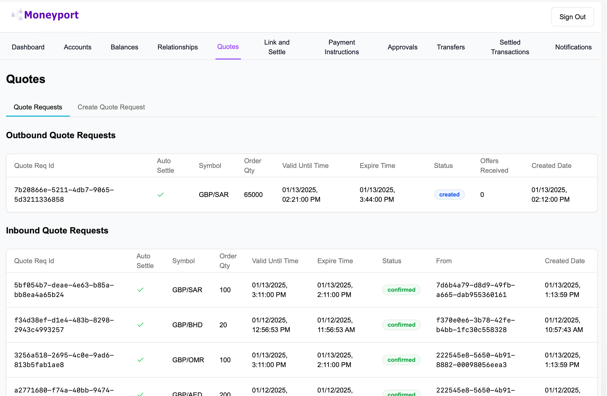Viewport: 607px width, 396px height.
Task: Open the Balances tab
Action: point(124,47)
